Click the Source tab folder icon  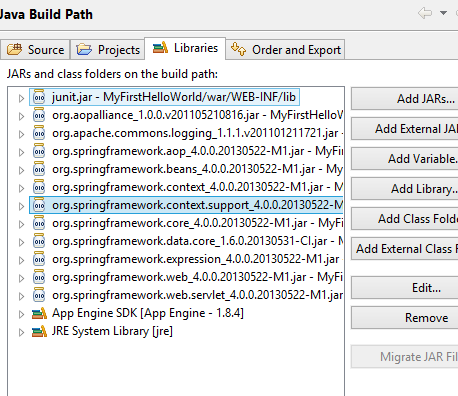click(15, 49)
